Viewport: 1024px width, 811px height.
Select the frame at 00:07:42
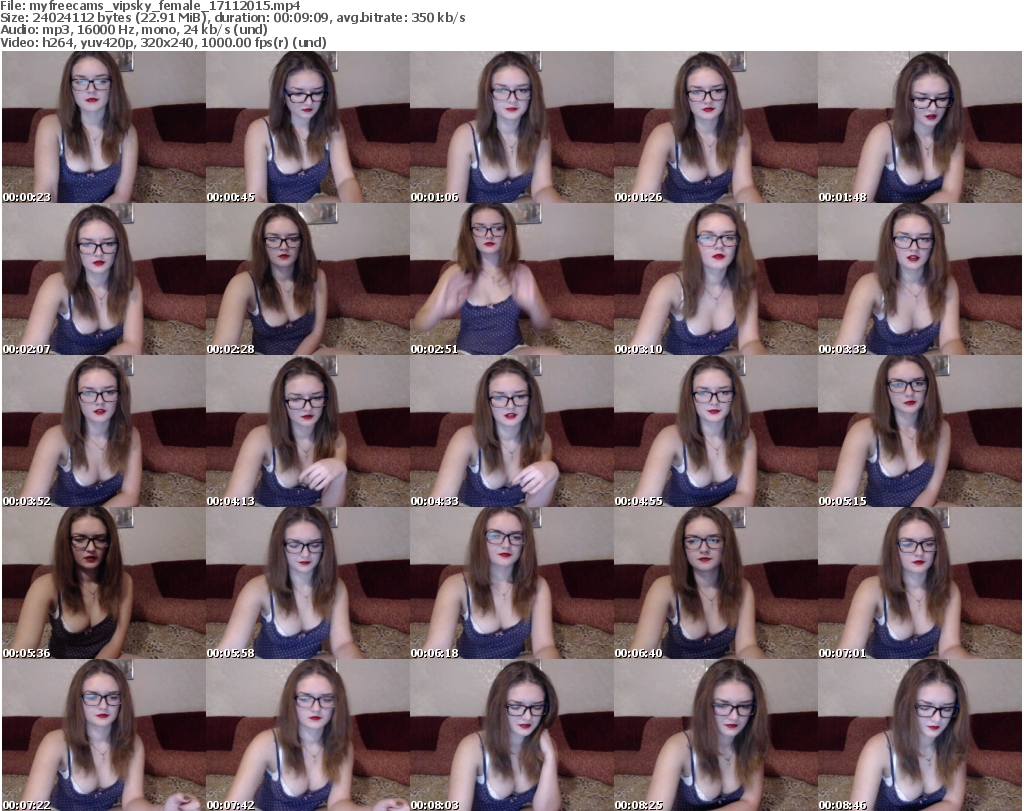(x=308, y=735)
